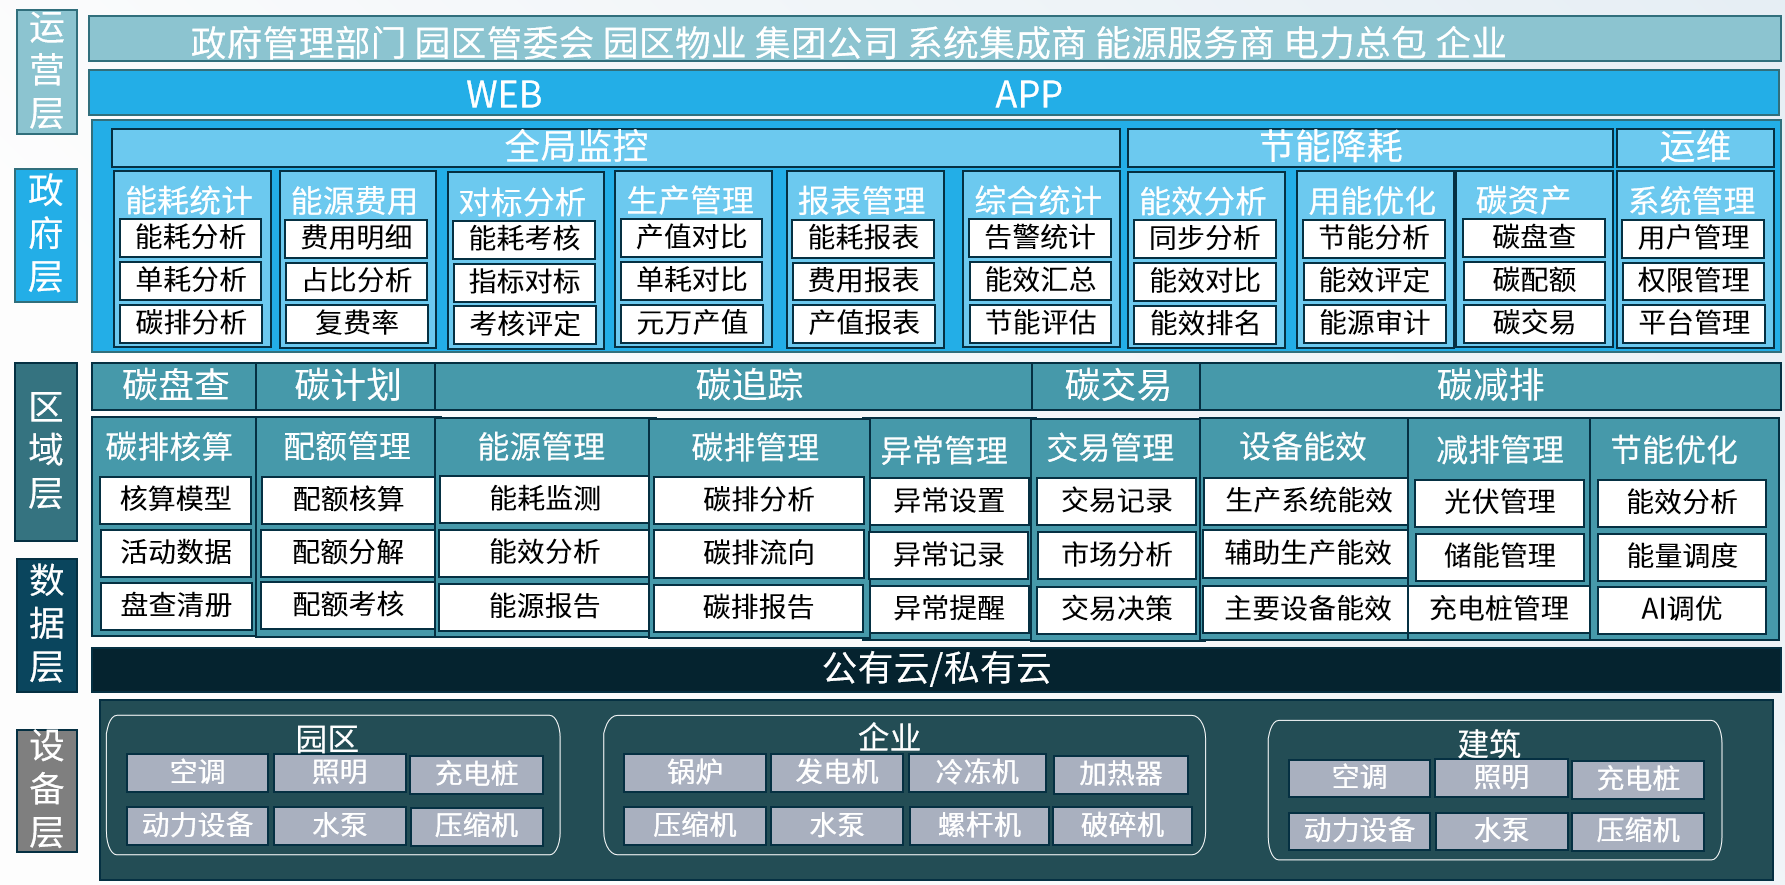
Task: Select the 元万产值 box
Action: point(692,323)
